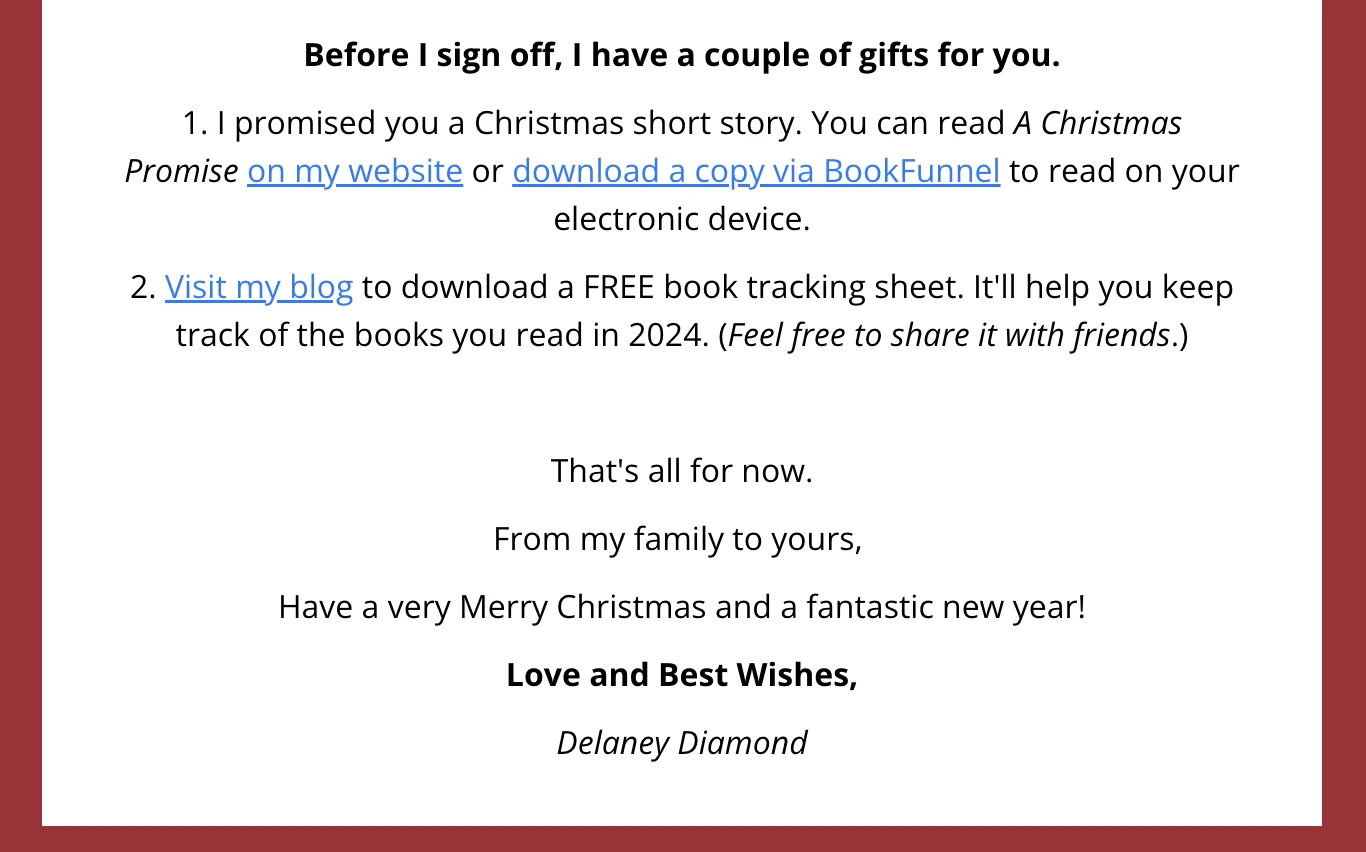The width and height of the screenshot is (1366, 852).
Task: Click the Merry Christmas greeting sentence
Action: [x=682, y=607]
